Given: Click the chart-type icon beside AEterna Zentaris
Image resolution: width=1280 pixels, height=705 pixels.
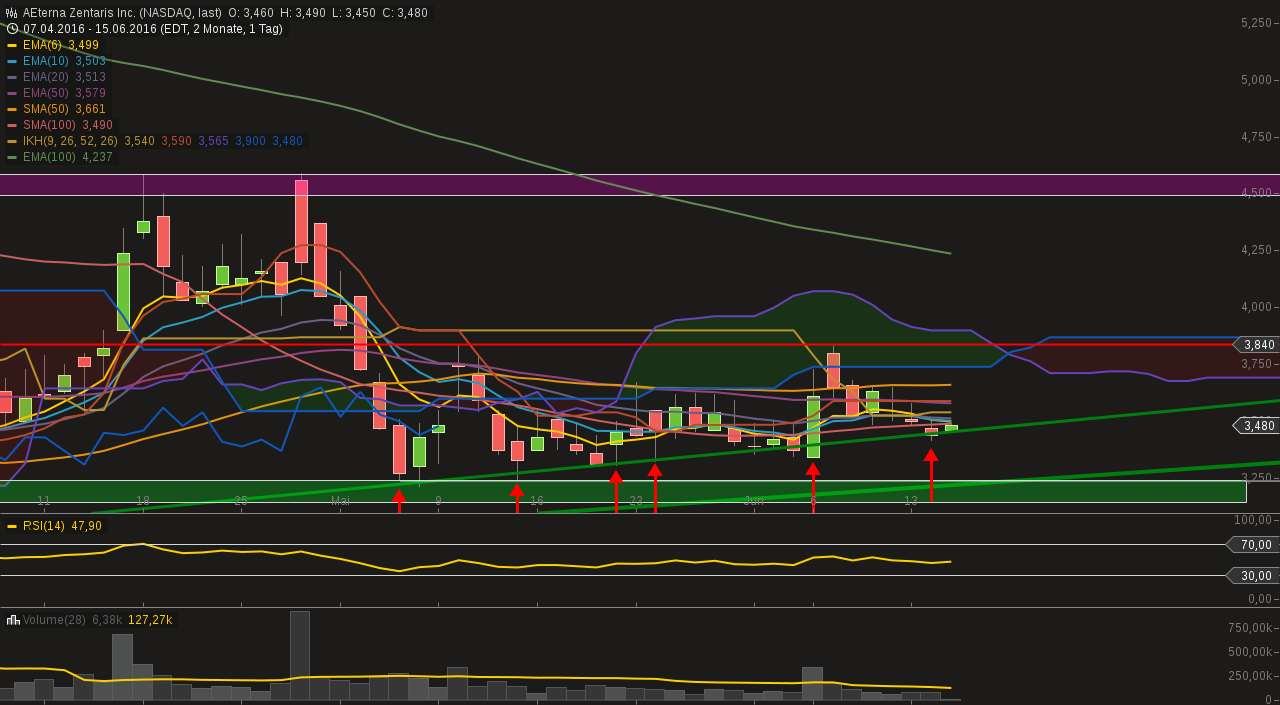Looking at the screenshot, I should [x=12, y=13].
